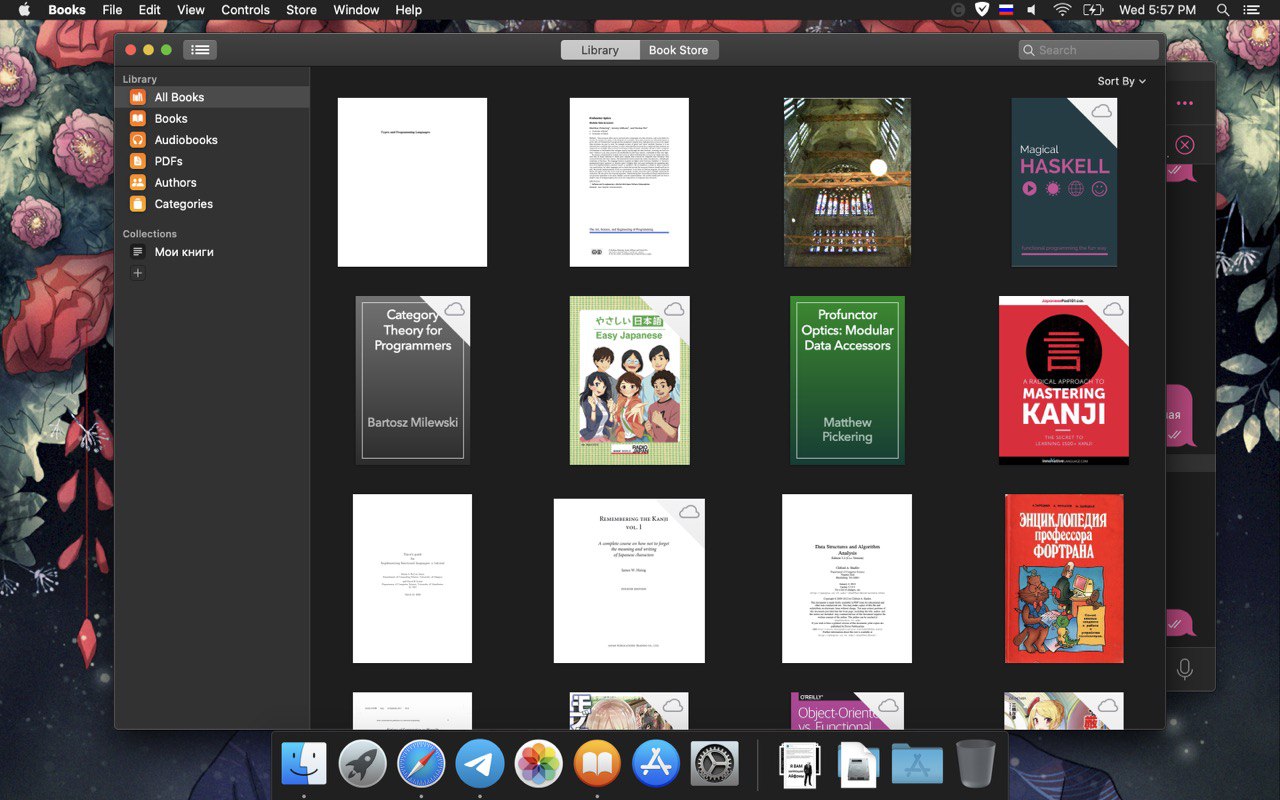Image resolution: width=1280 pixels, height=800 pixels.
Task: Open Telegram from the Dock
Action: click(x=480, y=764)
